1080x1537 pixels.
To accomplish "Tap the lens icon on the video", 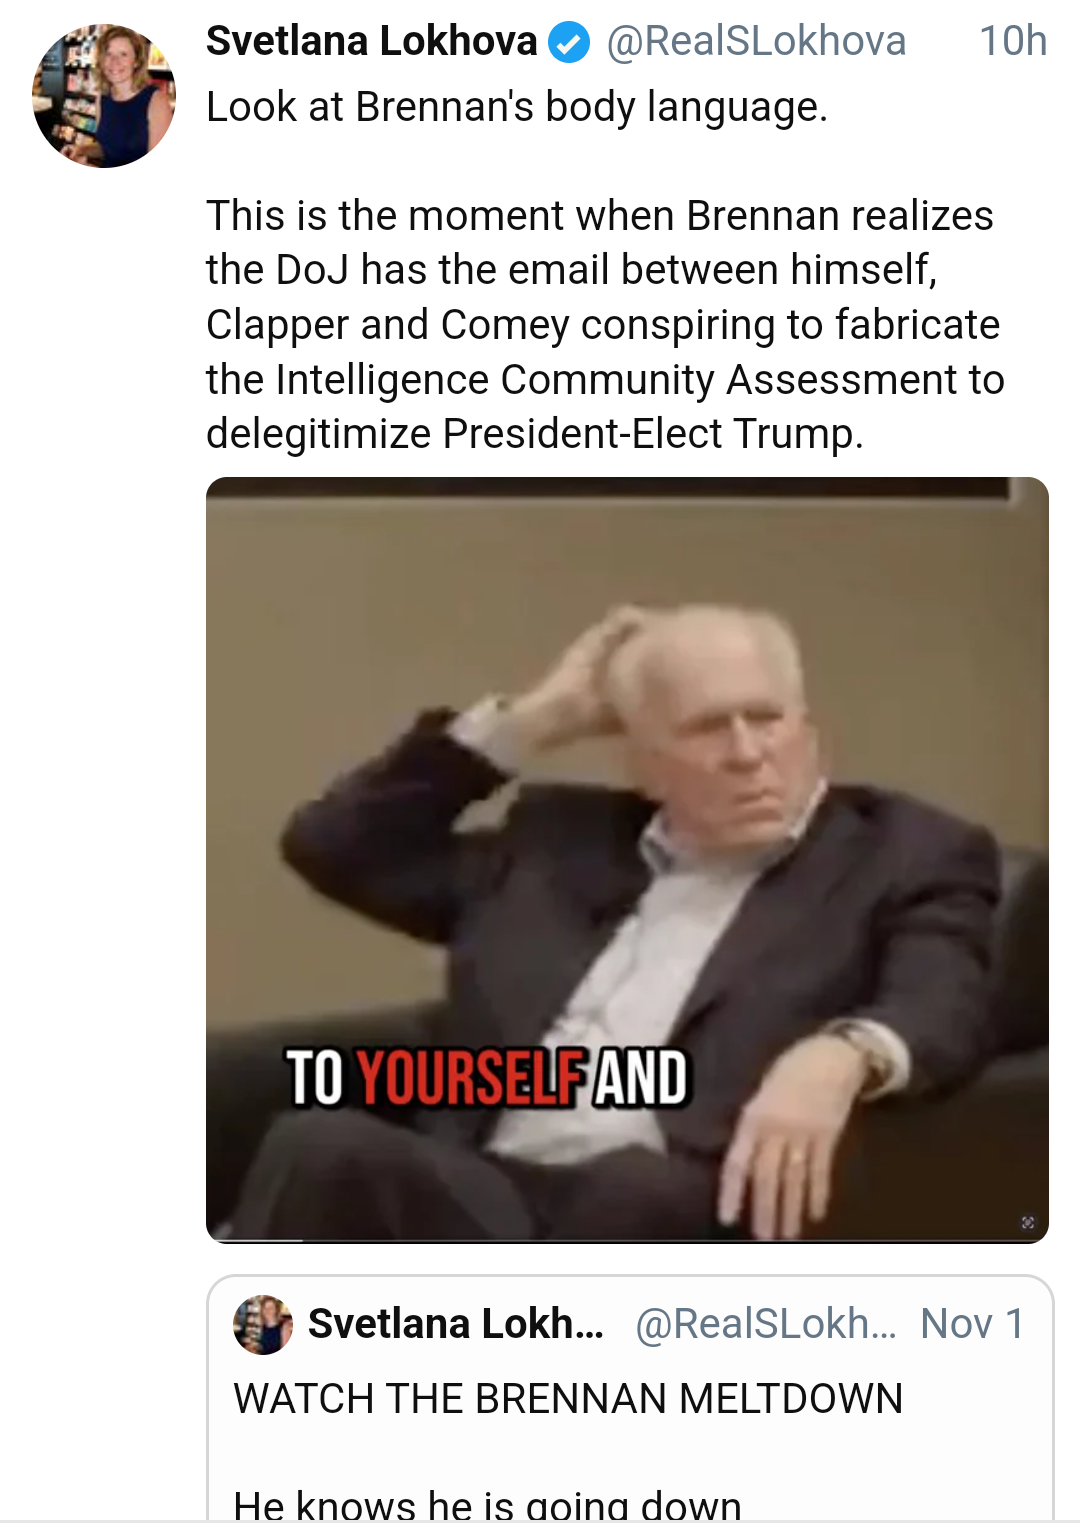I will (x=1027, y=1222).
